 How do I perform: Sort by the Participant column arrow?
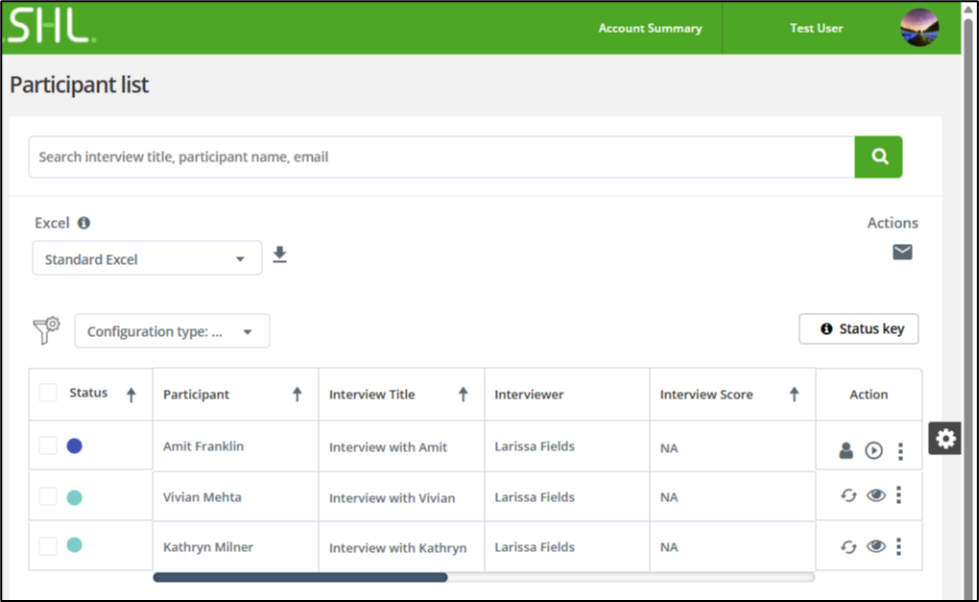[x=297, y=395]
